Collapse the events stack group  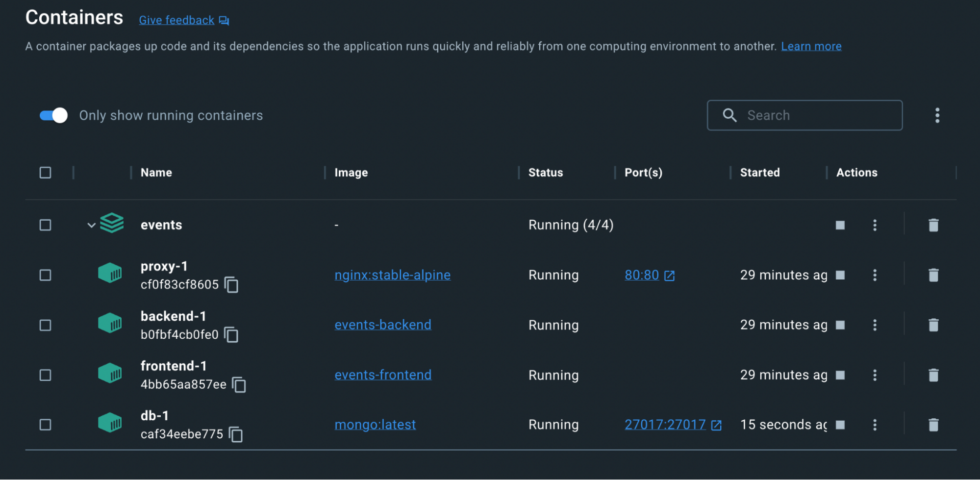click(91, 225)
